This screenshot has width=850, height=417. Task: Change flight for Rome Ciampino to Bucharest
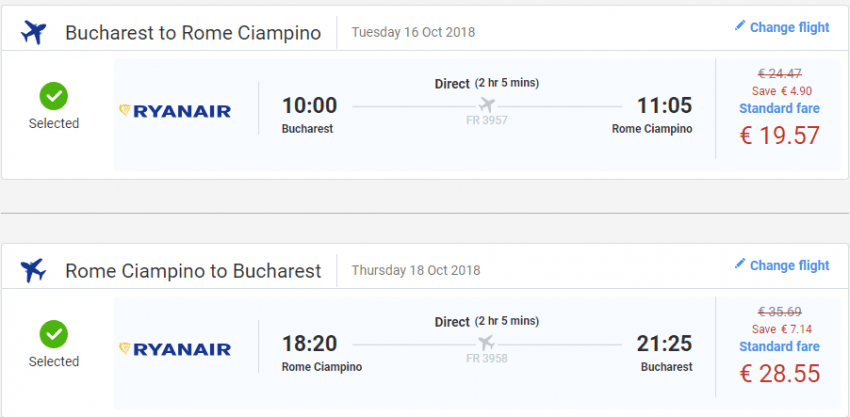(789, 265)
